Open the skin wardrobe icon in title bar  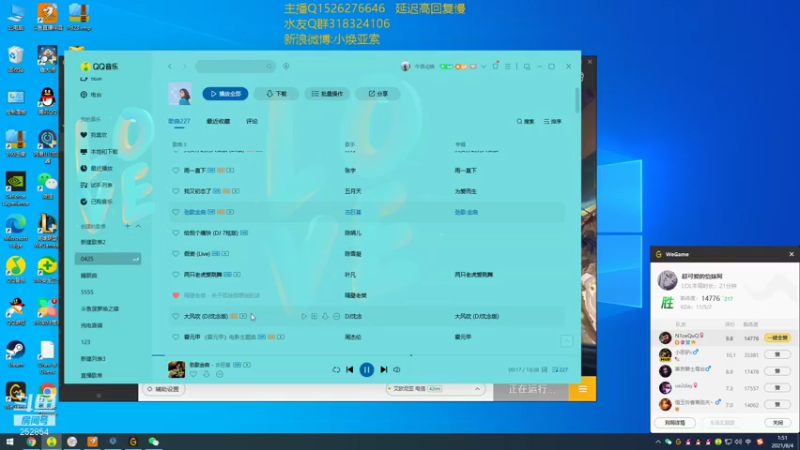495,66
